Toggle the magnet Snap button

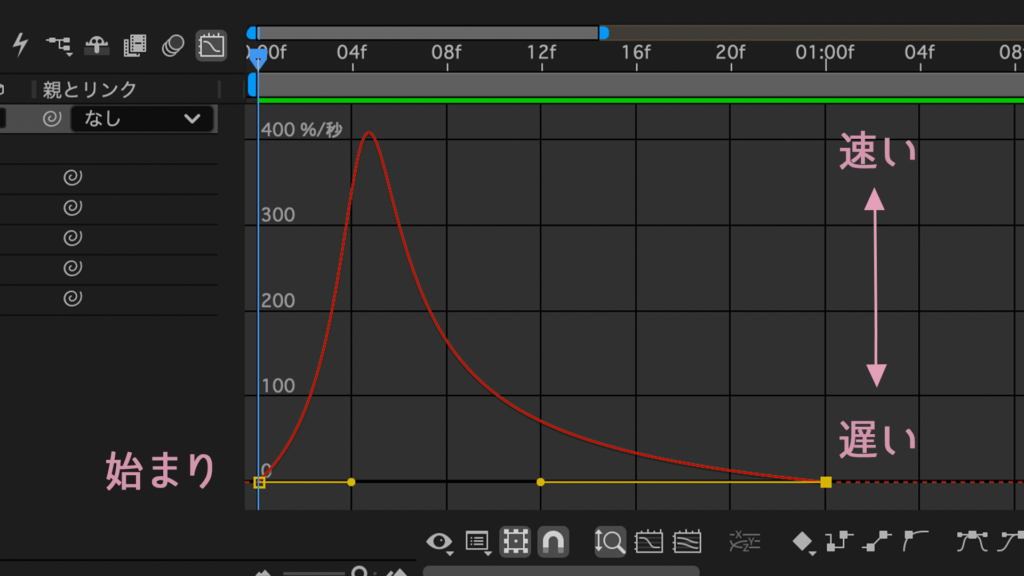(553, 541)
